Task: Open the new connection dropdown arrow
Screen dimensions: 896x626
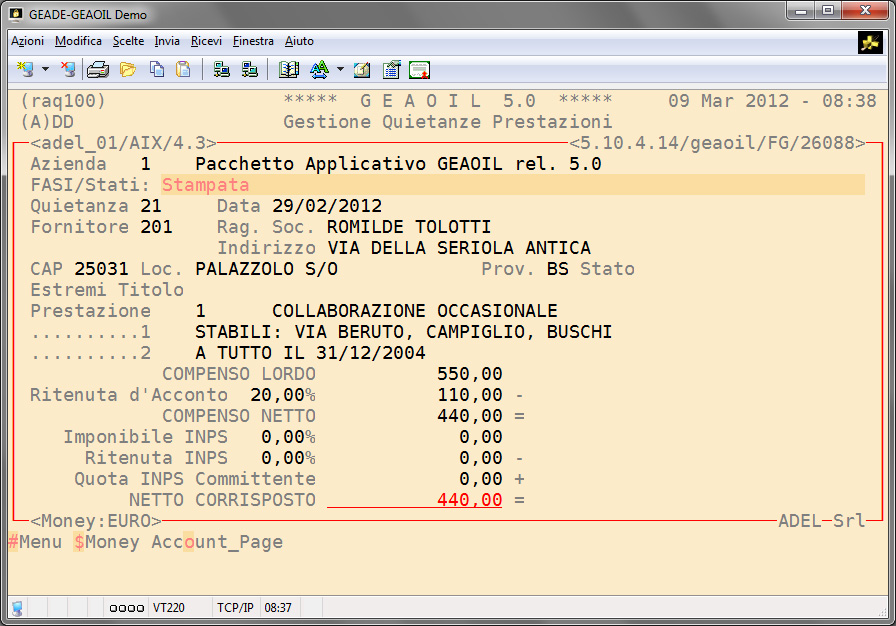Action: [45, 70]
